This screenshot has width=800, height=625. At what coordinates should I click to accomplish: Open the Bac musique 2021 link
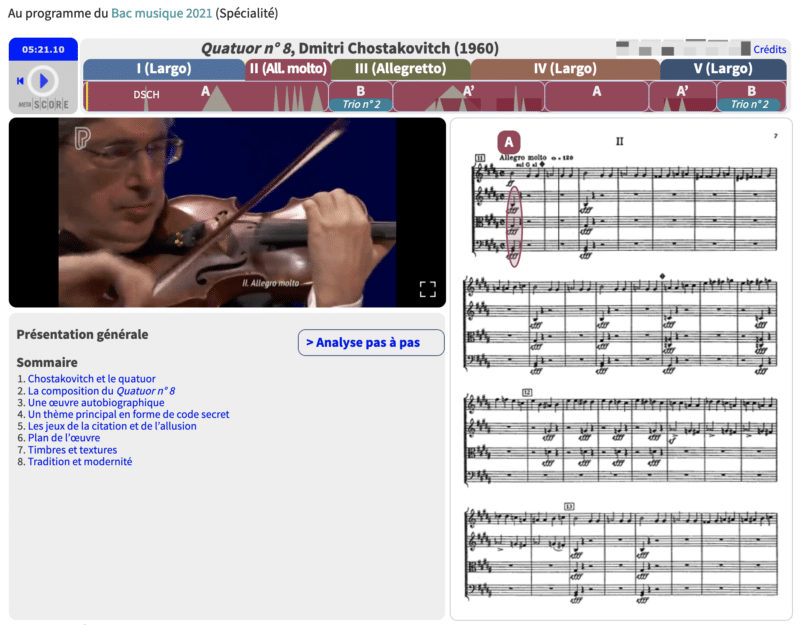pos(162,13)
